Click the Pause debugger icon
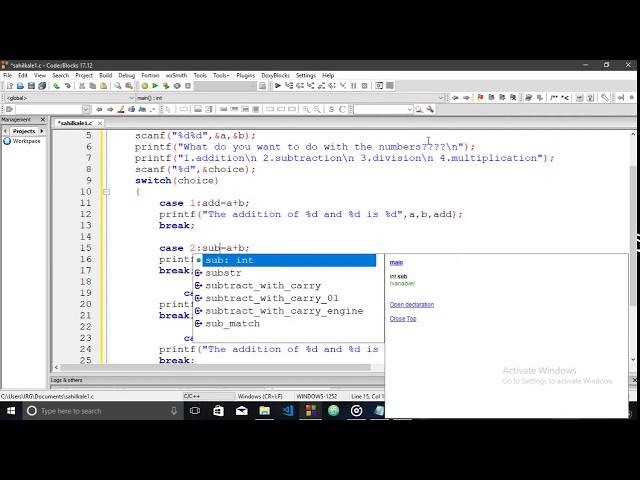 click(x=353, y=86)
